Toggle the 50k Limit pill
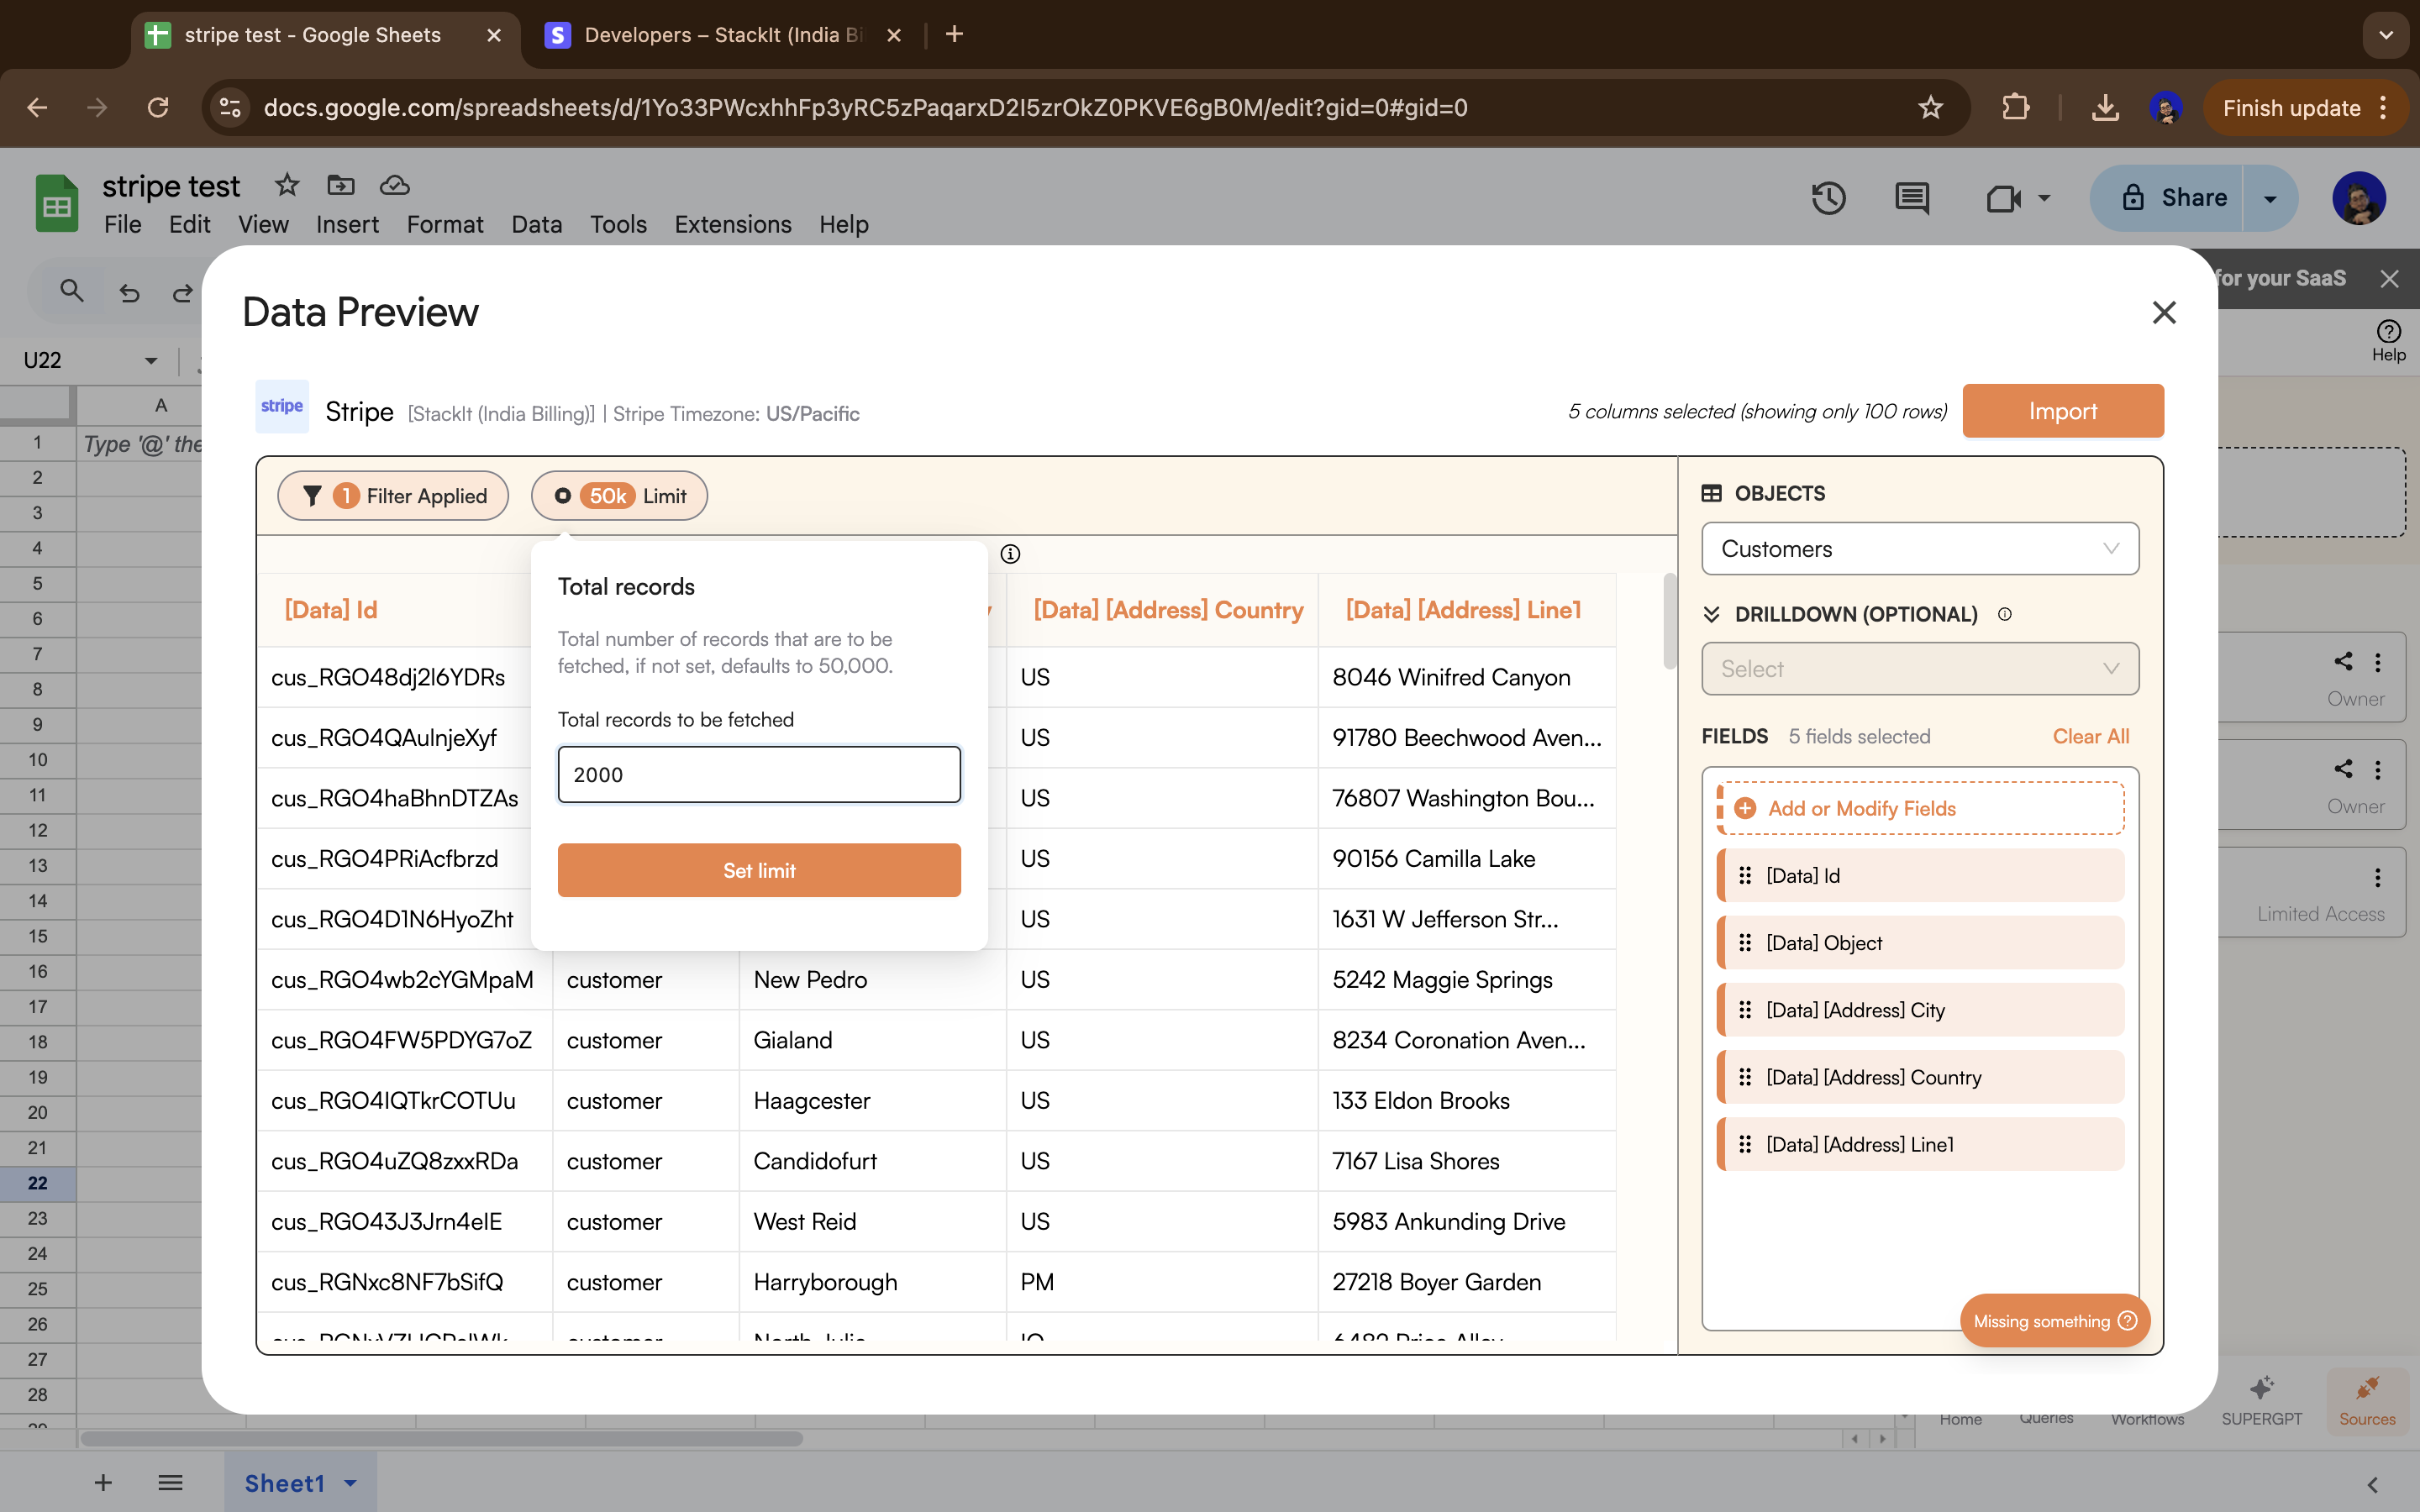The image size is (2420, 1512). tap(619, 496)
